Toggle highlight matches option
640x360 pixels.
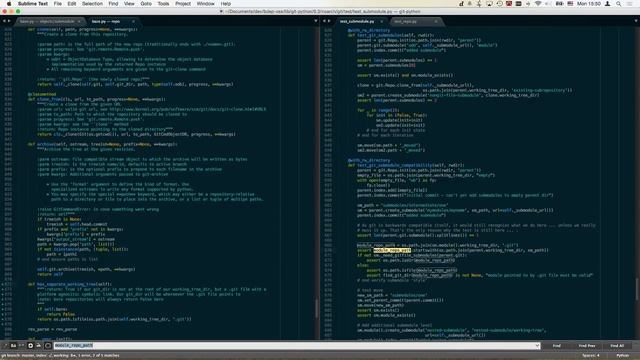tap(47, 345)
